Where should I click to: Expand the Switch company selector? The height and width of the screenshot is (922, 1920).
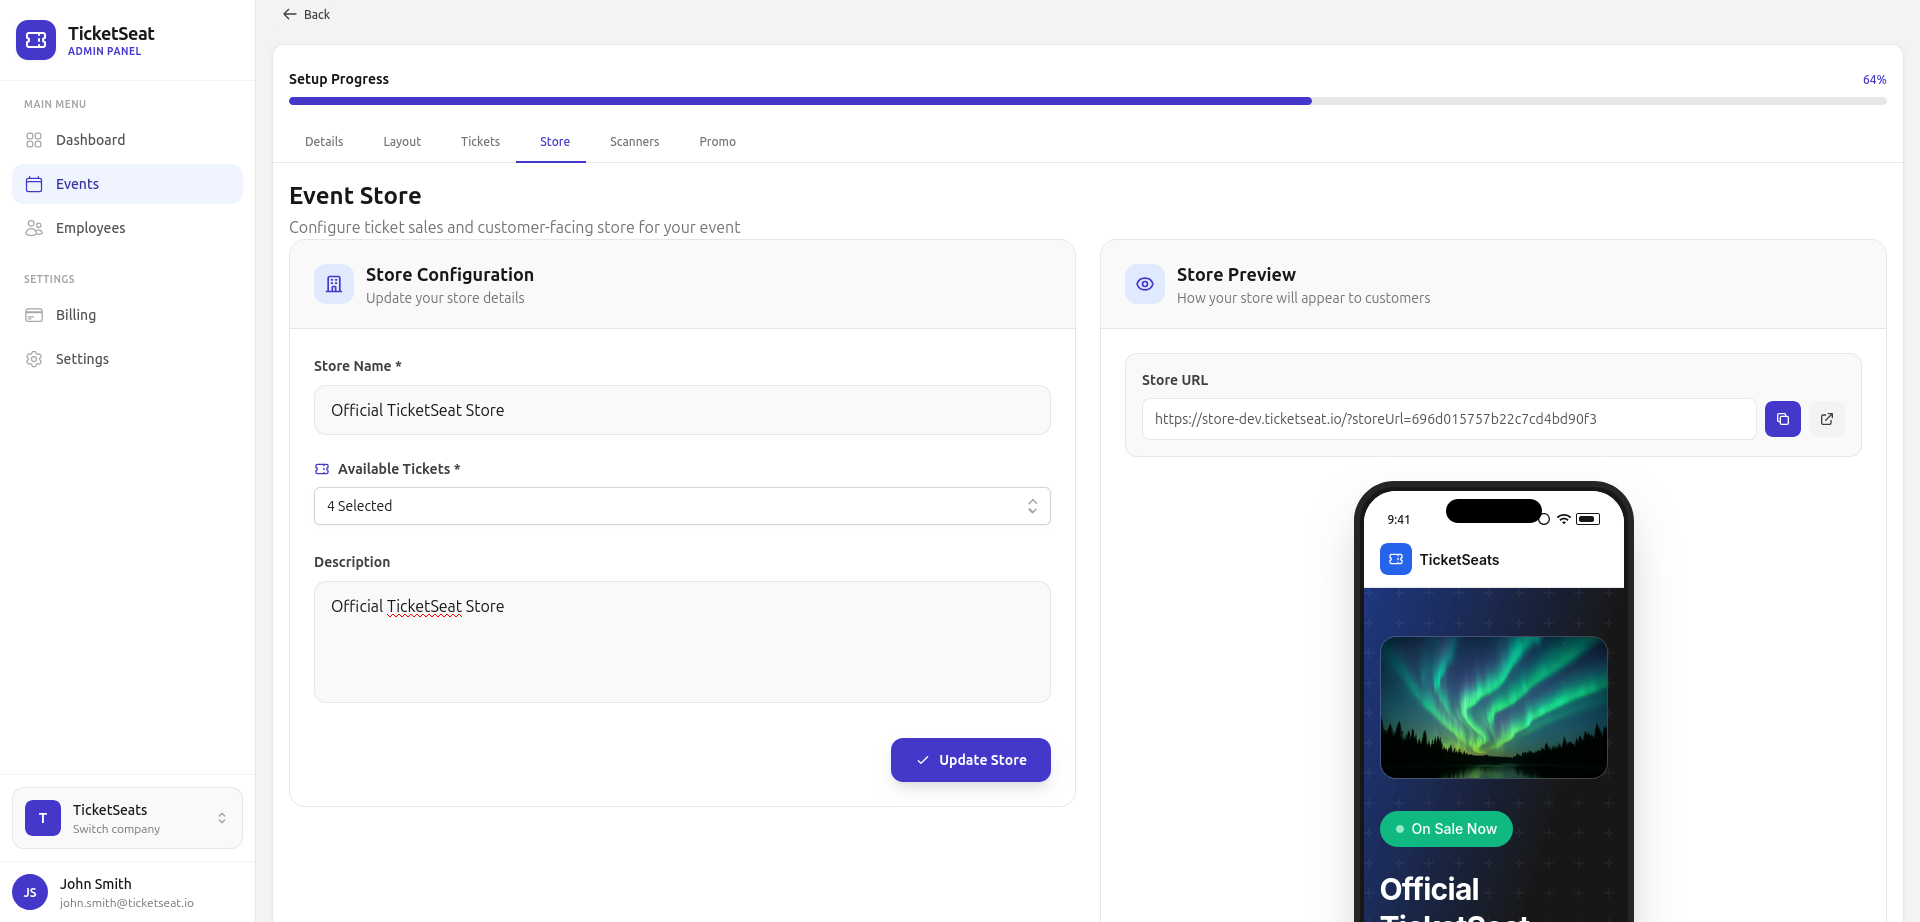[x=127, y=818]
